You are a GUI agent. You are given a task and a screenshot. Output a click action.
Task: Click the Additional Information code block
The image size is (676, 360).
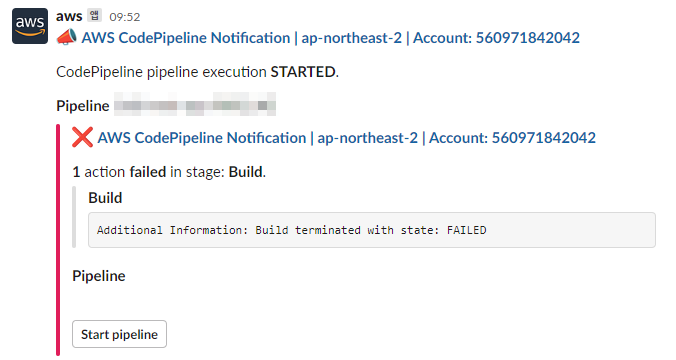click(372, 230)
